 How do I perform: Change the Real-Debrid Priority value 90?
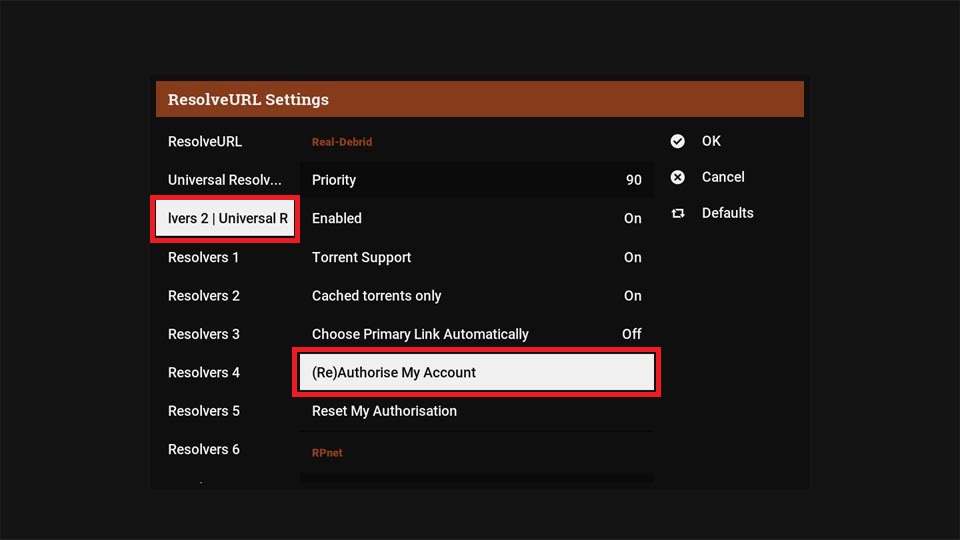point(476,180)
